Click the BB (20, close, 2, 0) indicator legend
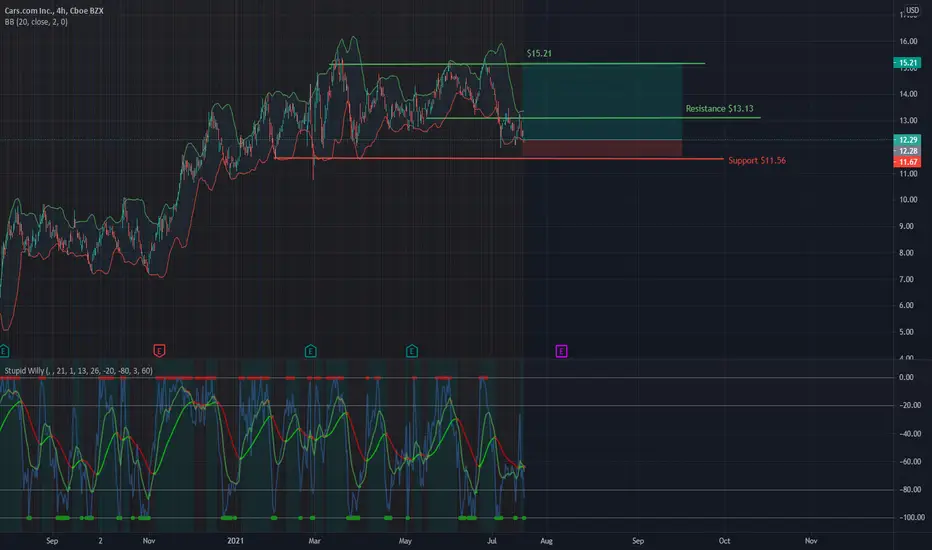The height and width of the screenshot is (550, 932). click(36, 22)
